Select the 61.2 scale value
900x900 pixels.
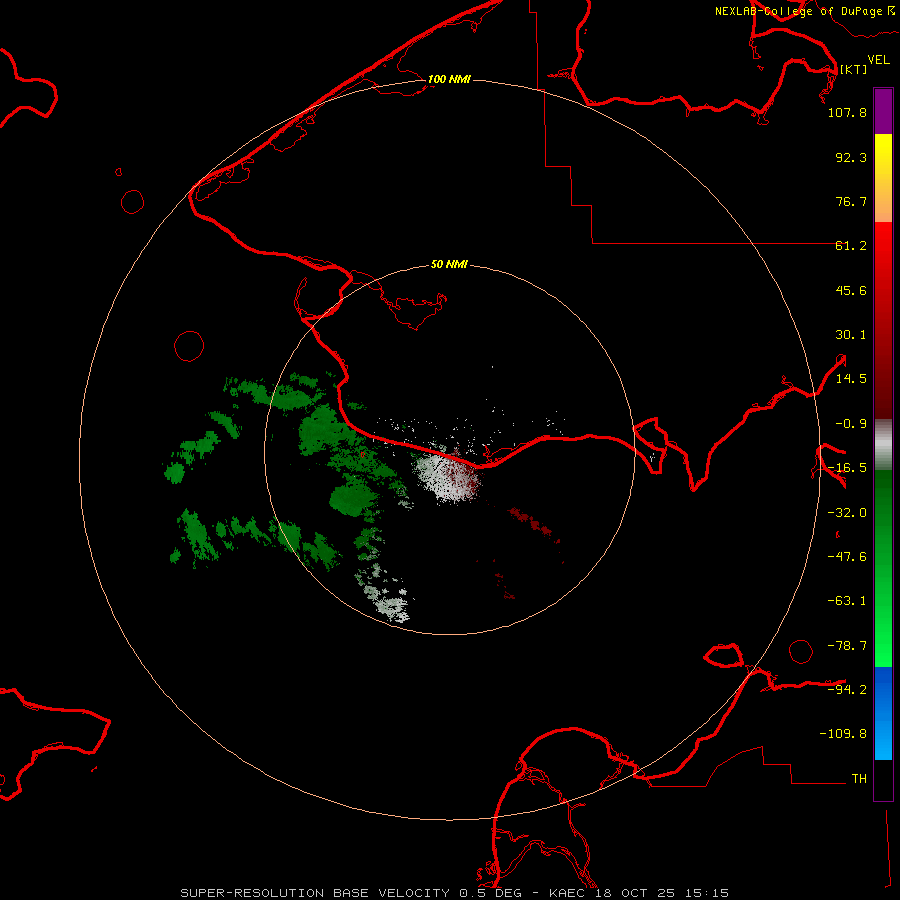coord(851,246)
